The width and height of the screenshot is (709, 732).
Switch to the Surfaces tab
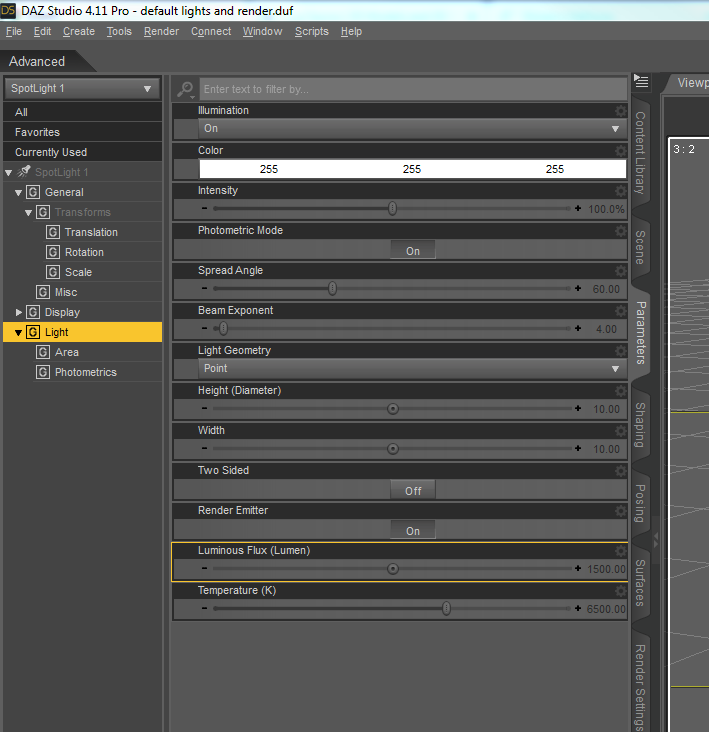coord(640,583)
